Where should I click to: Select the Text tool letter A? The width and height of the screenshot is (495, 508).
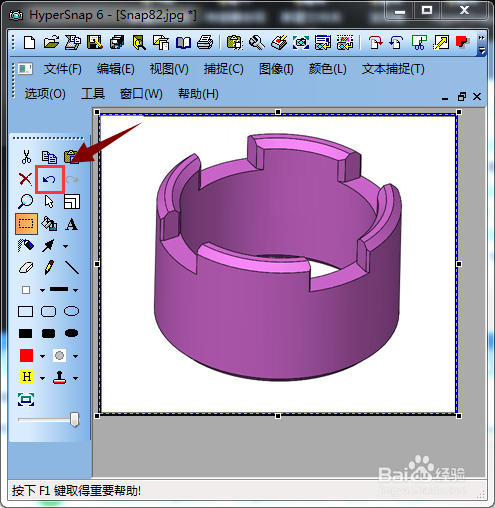click(x=71, y=224)
